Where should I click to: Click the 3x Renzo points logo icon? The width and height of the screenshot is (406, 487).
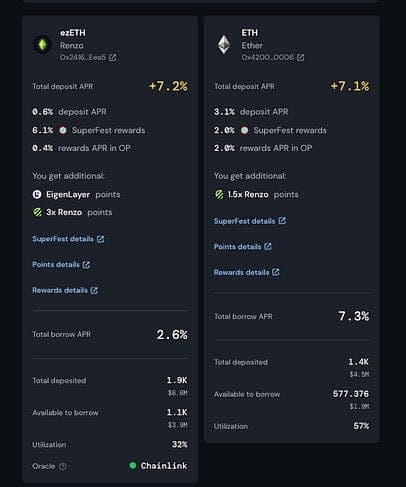pos(38,212)
